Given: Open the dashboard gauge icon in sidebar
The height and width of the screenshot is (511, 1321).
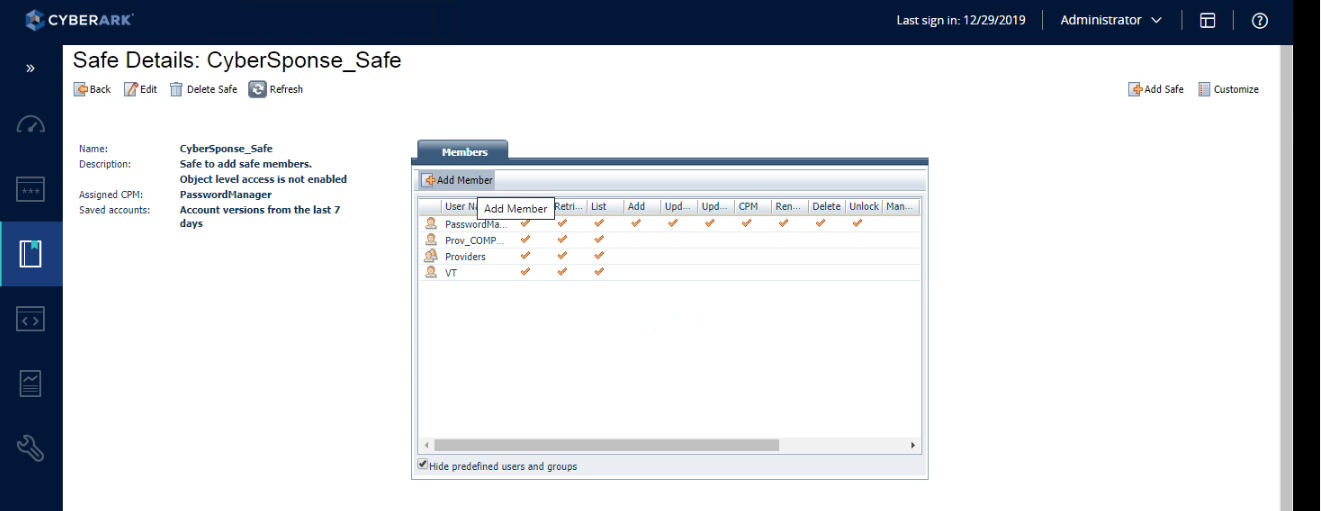Looking at the screenshot, I should (x=31, y=125).
